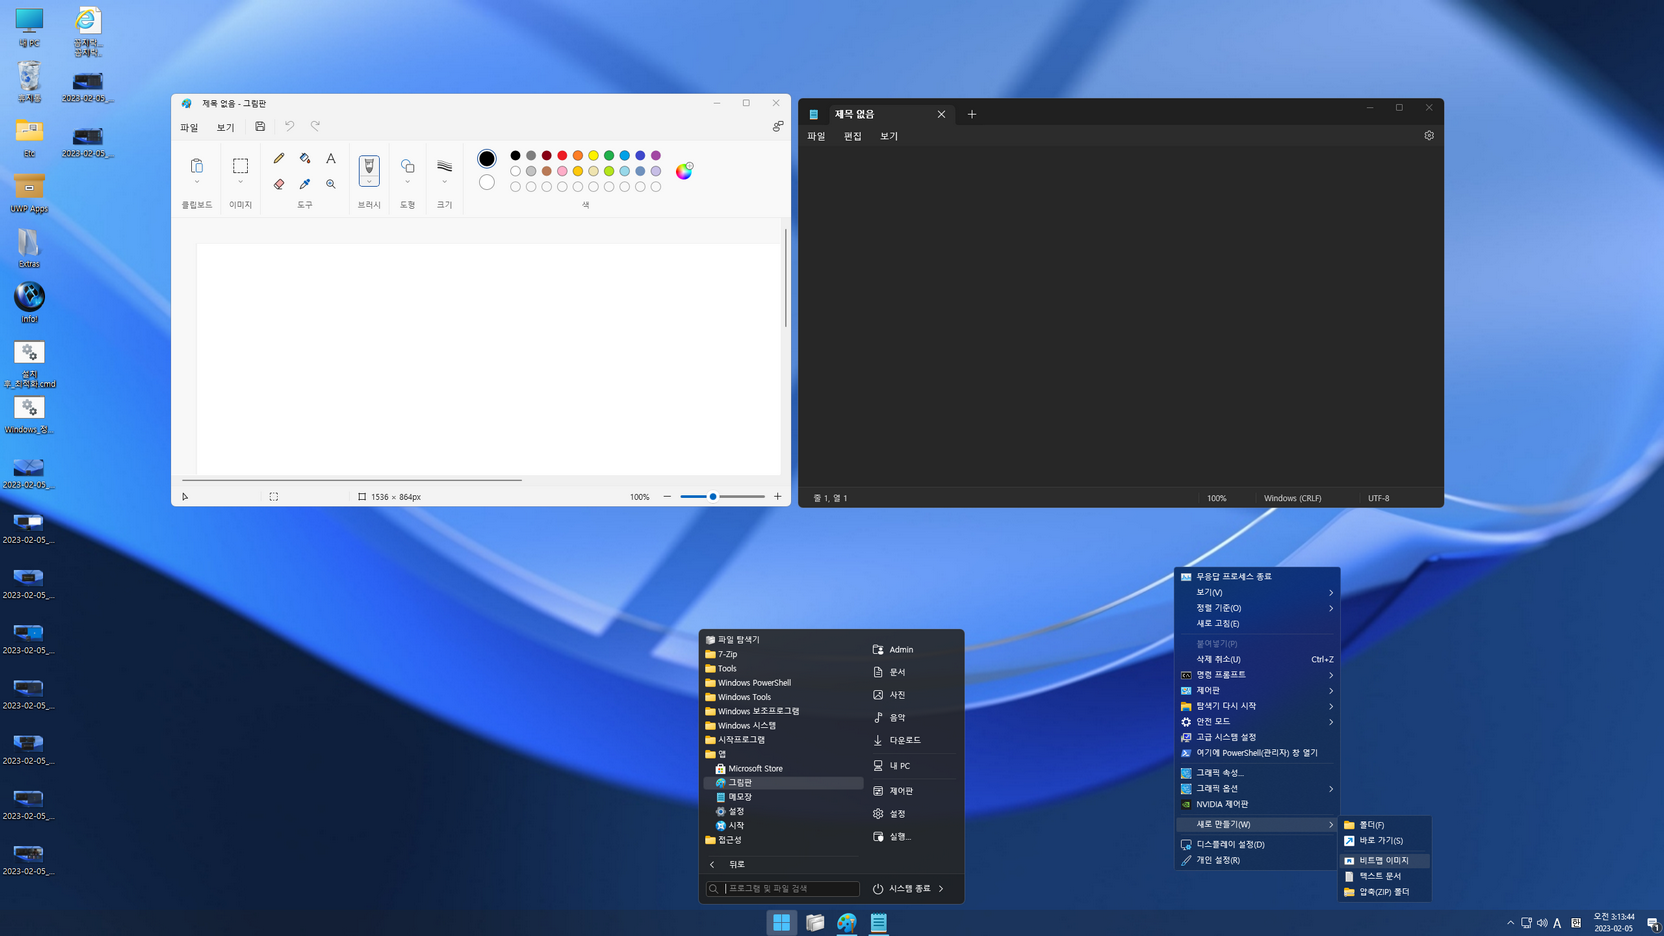This screenshot has height=936, width=1664.
Task: Select the Eraser tool in Paint
Action: pos(279,184)
